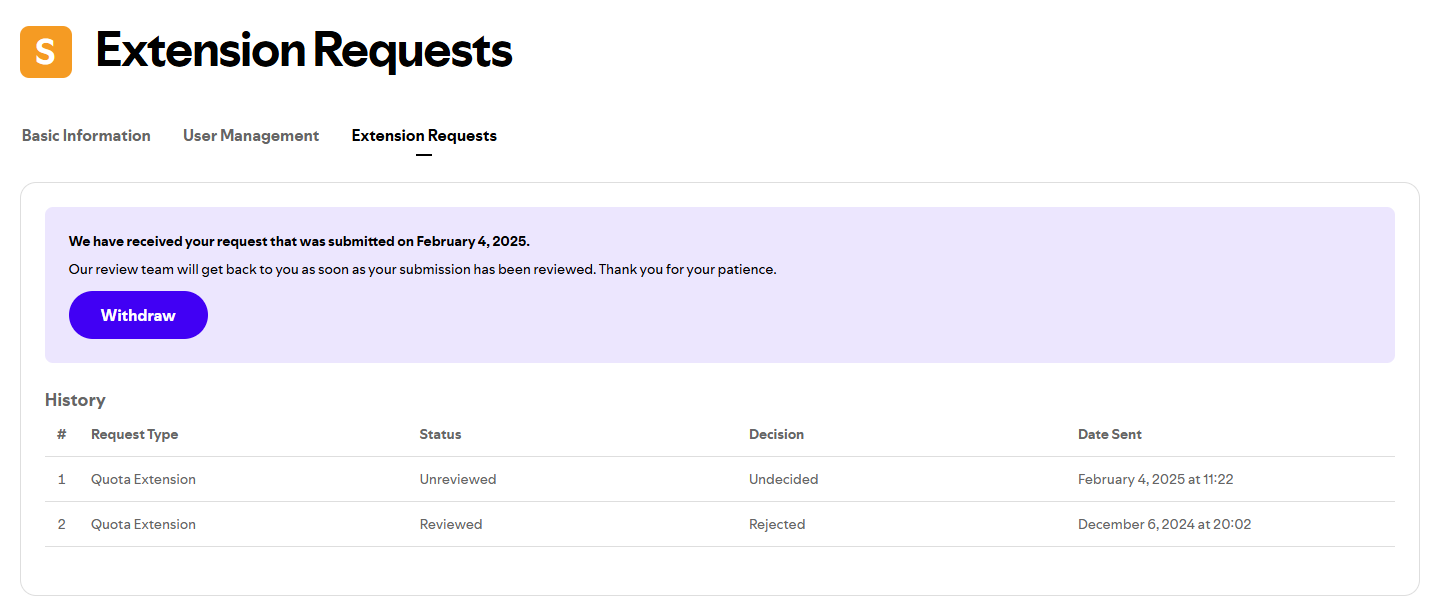Sort by the Request Type column header
This screenshot has width=1433, height=607.
point(134,434)
